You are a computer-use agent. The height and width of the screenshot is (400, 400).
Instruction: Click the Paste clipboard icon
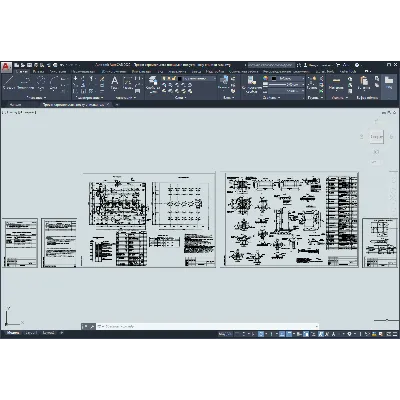pyautogui.click(x=364, y=83)
